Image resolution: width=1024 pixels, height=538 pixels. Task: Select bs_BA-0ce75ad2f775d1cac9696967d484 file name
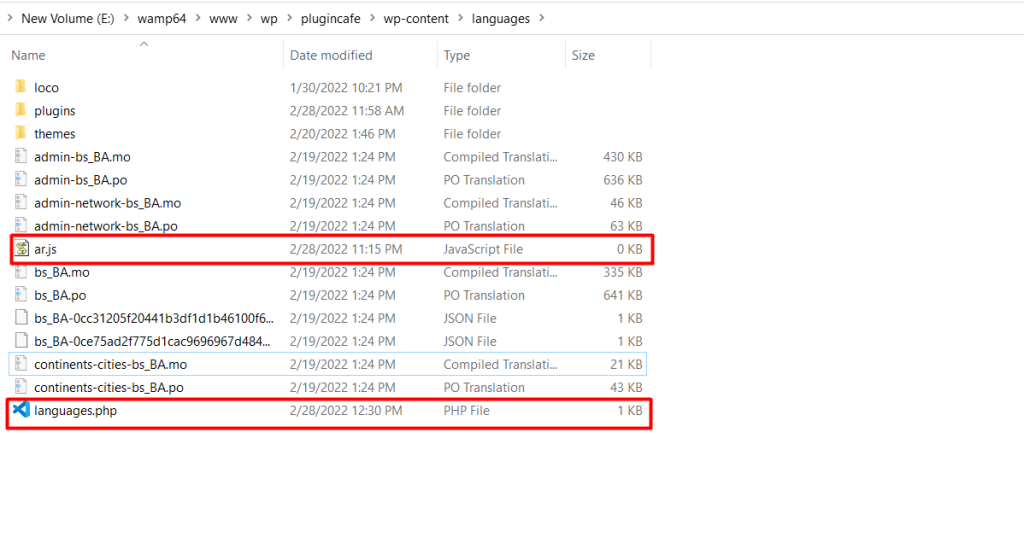152,341
